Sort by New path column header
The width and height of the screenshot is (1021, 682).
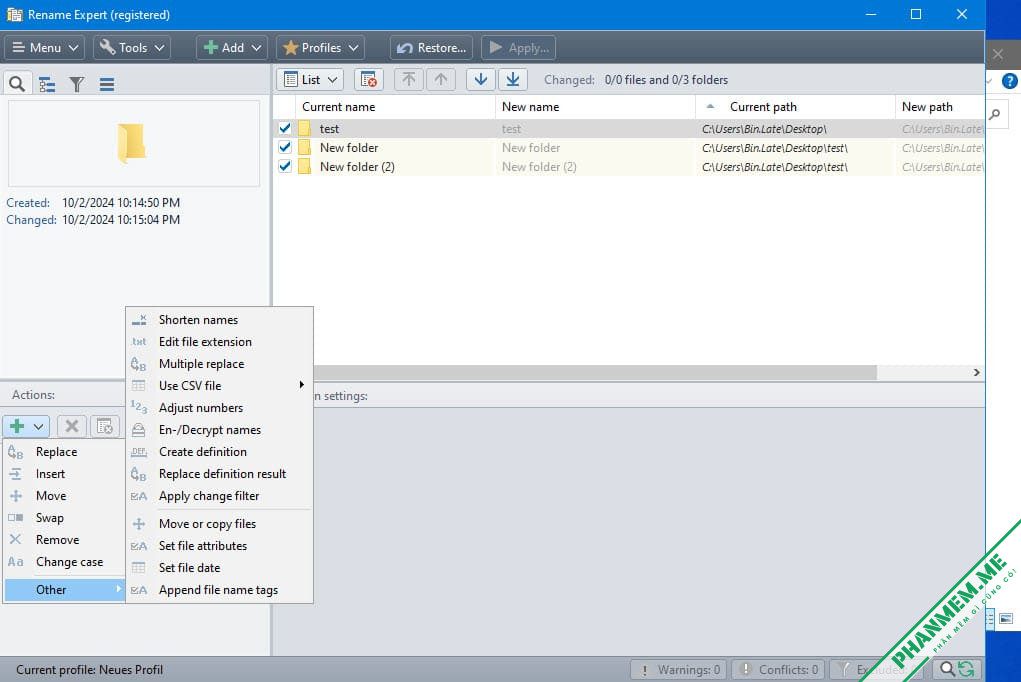(x=939, y=107)
